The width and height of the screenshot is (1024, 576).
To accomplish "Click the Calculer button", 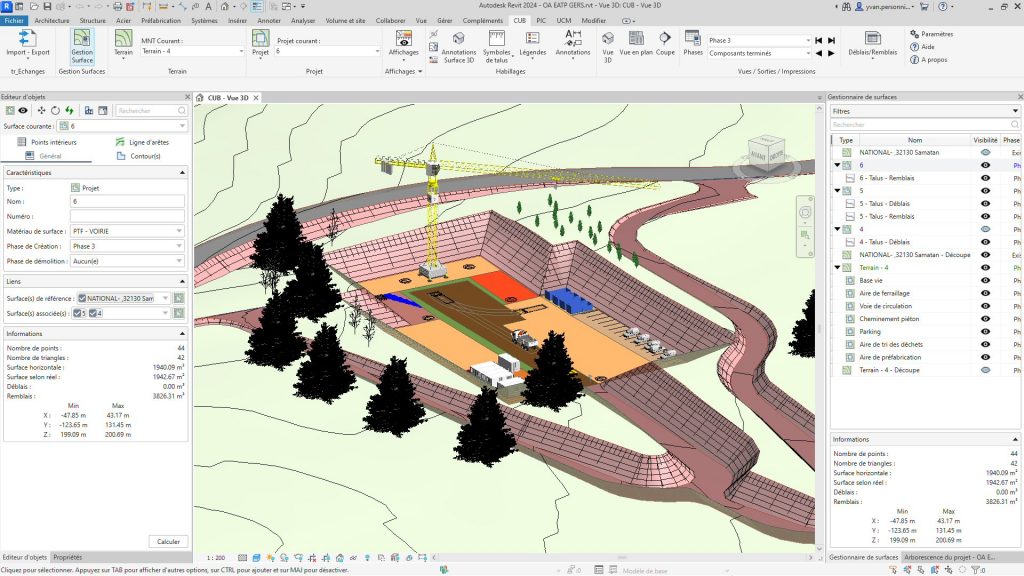I will click(168, 541).
